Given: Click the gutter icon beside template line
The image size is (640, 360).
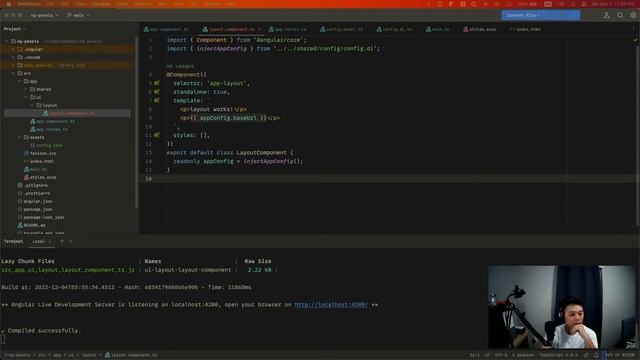Looking at the screenshot, I should click(157, 100).
